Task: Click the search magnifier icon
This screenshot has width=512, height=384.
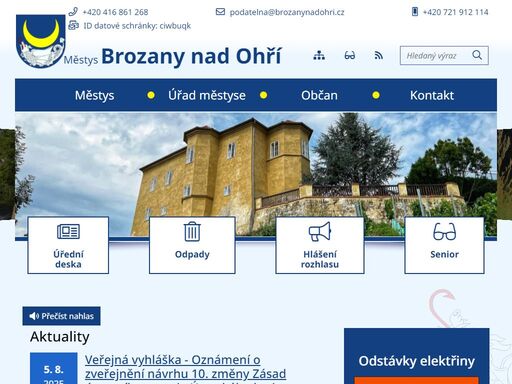Action: (477, 55)
